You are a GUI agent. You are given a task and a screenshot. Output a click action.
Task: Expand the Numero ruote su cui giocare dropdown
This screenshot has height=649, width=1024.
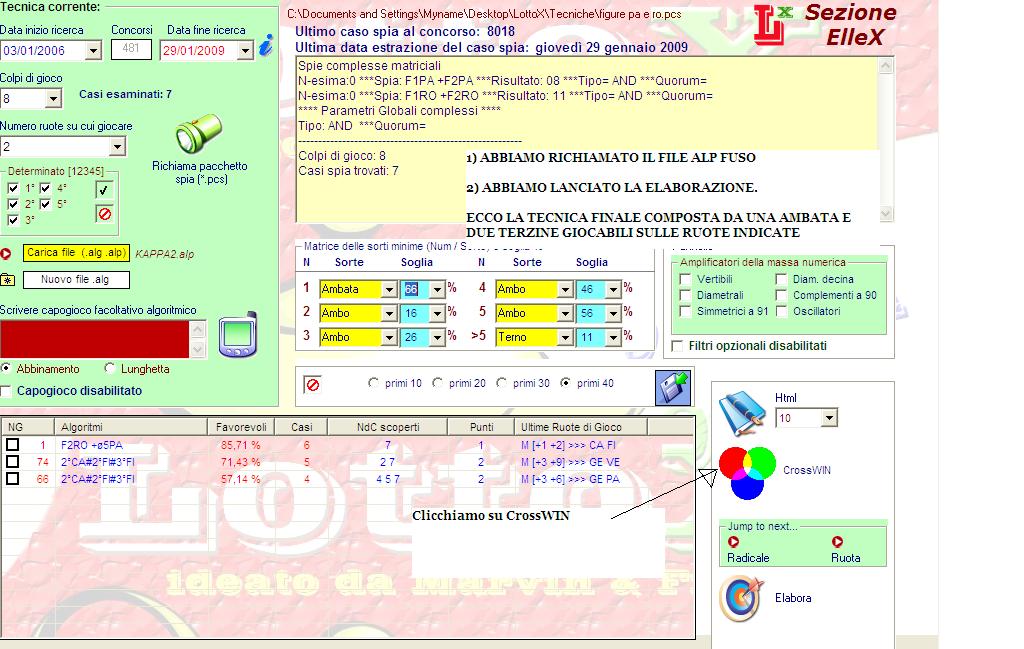click(x=117, y=146)
